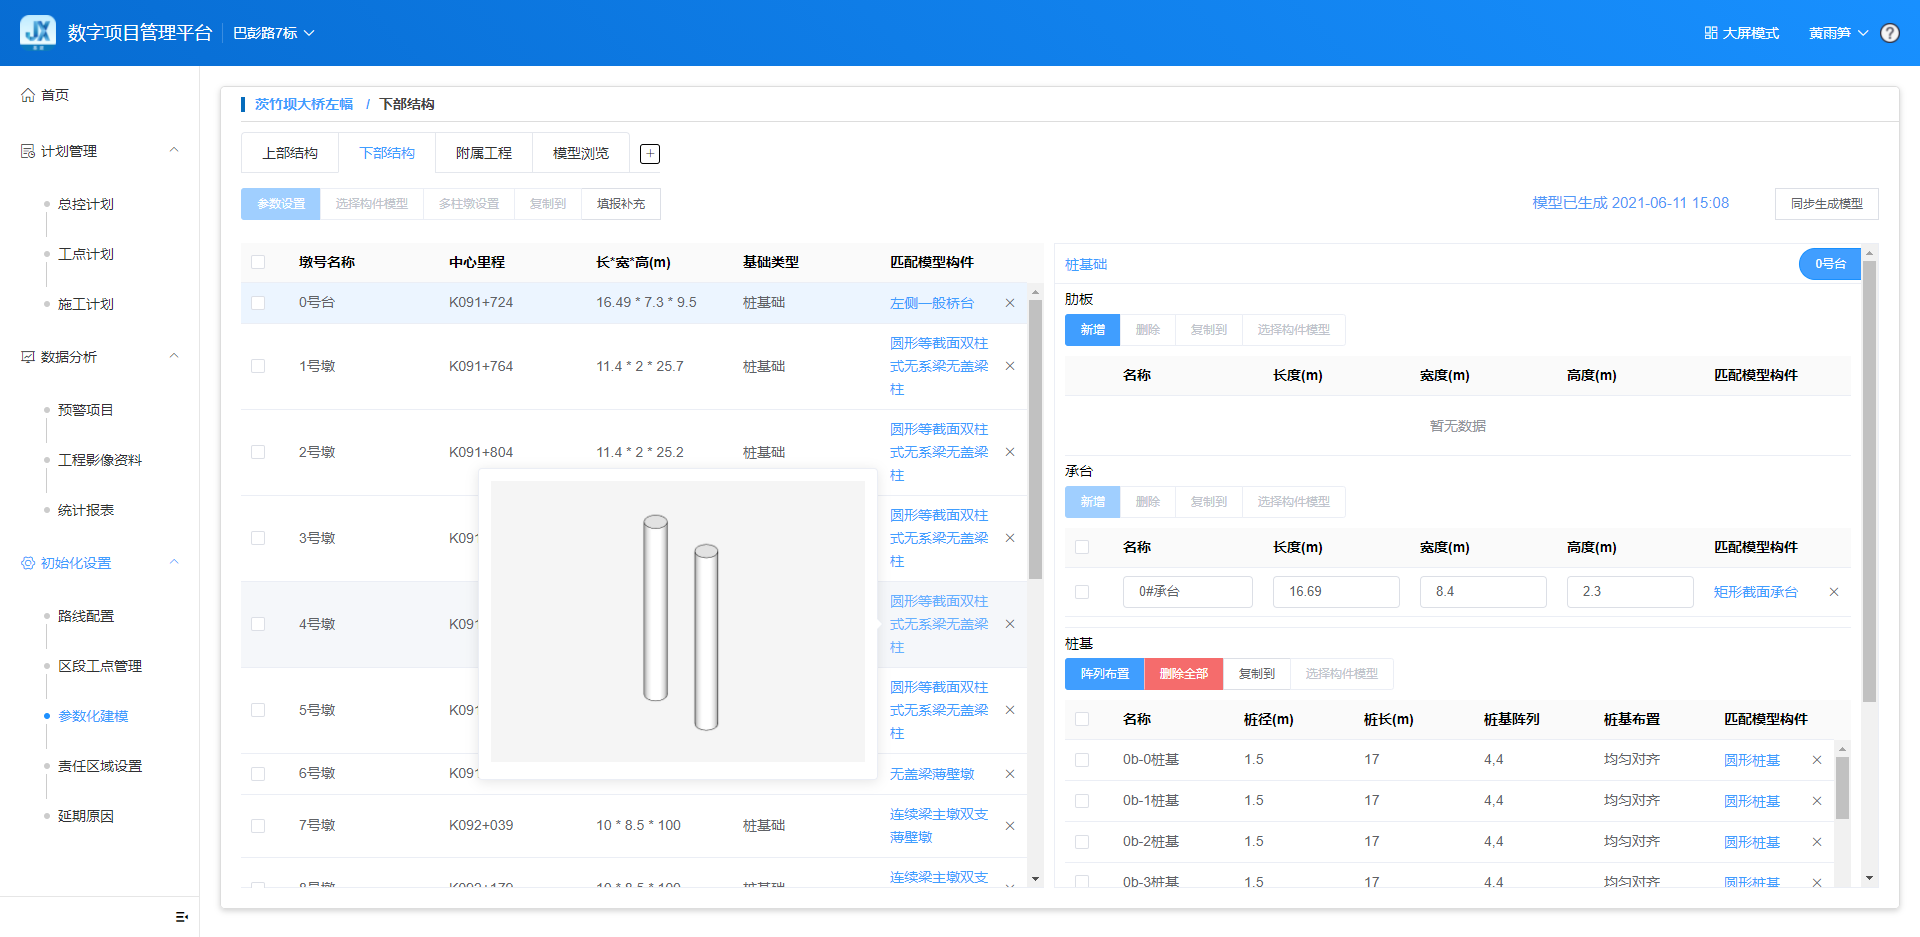The height and width of the screenshot is (937, 1920).
Task: Click the platform logo icon
Action: click(x=38, y=33)
